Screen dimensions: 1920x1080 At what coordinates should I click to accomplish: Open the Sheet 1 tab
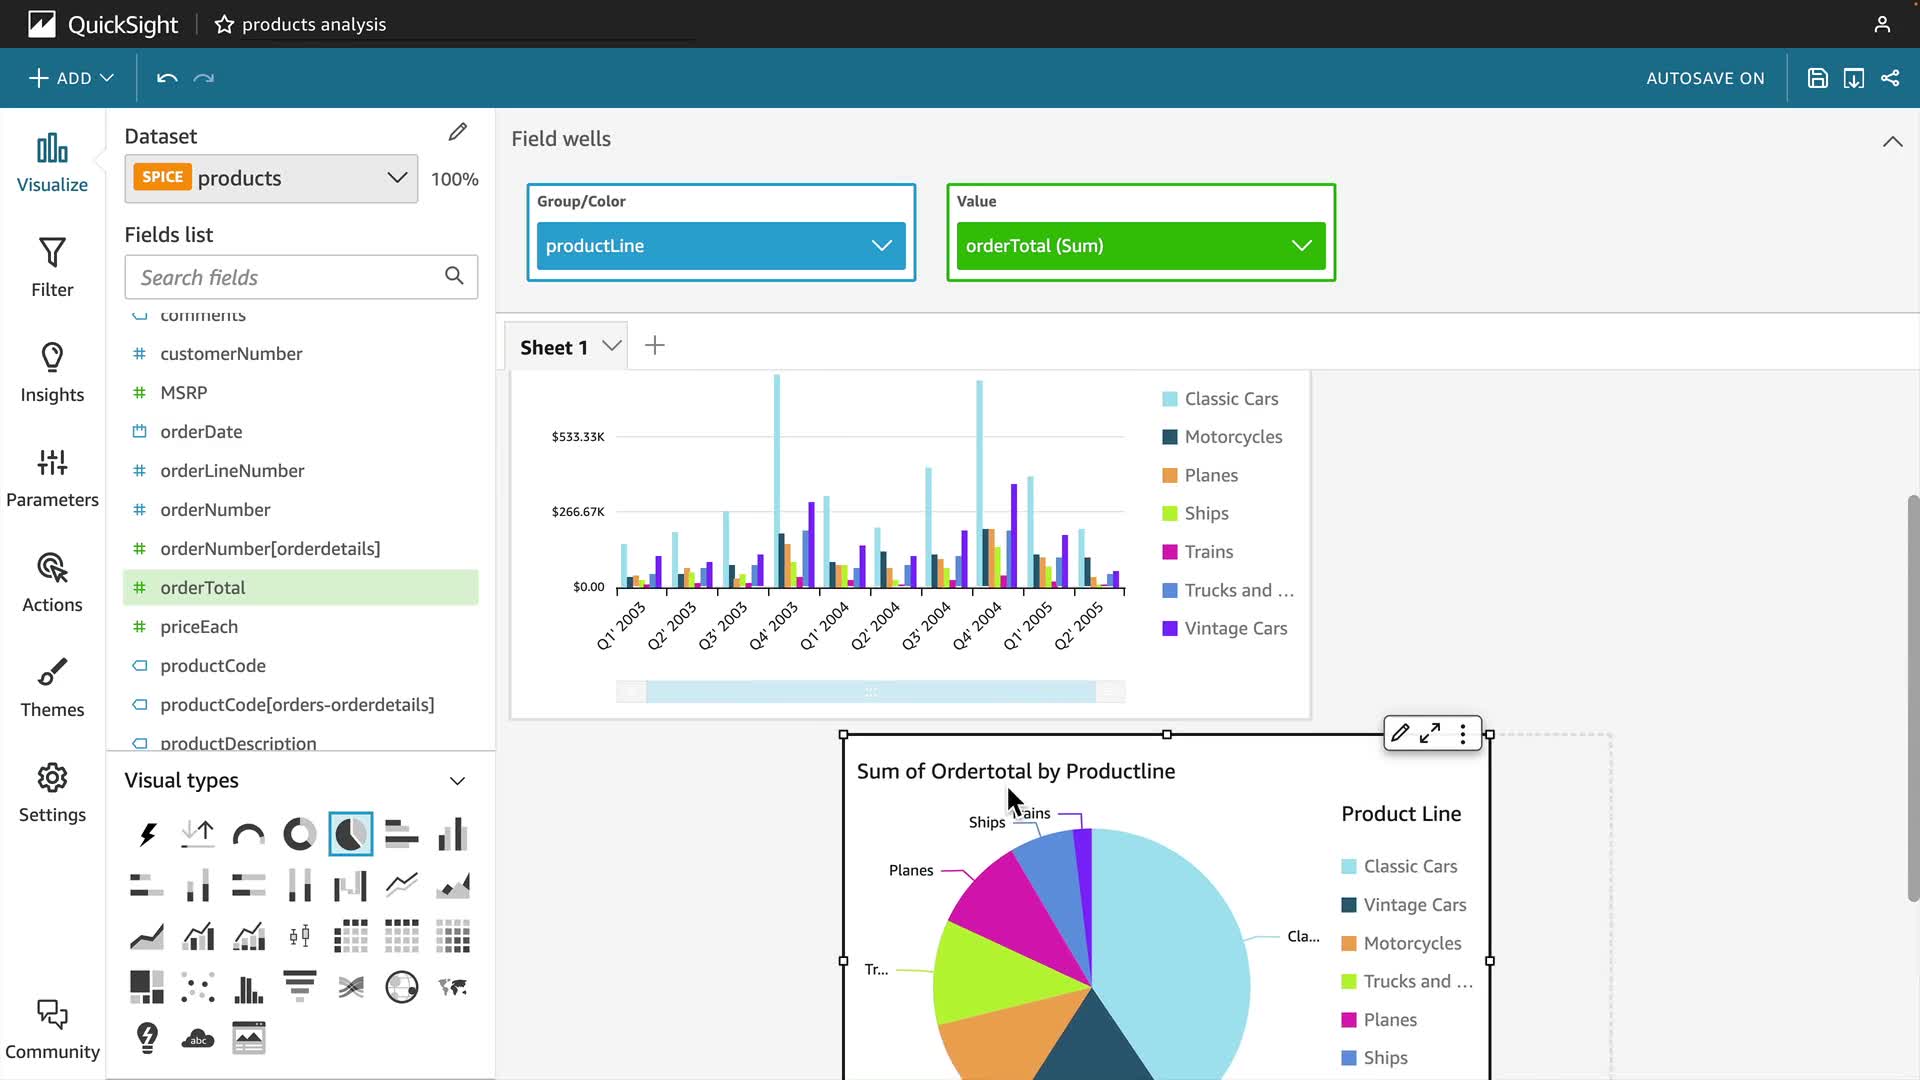pyautogui.click(x=553, y=347)
